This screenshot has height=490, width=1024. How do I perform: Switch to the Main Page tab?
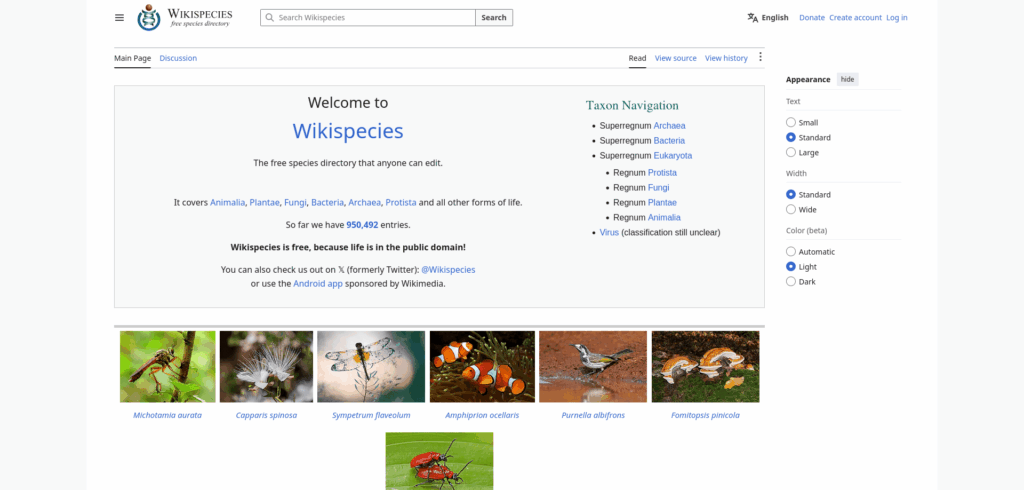click(133, 58)
